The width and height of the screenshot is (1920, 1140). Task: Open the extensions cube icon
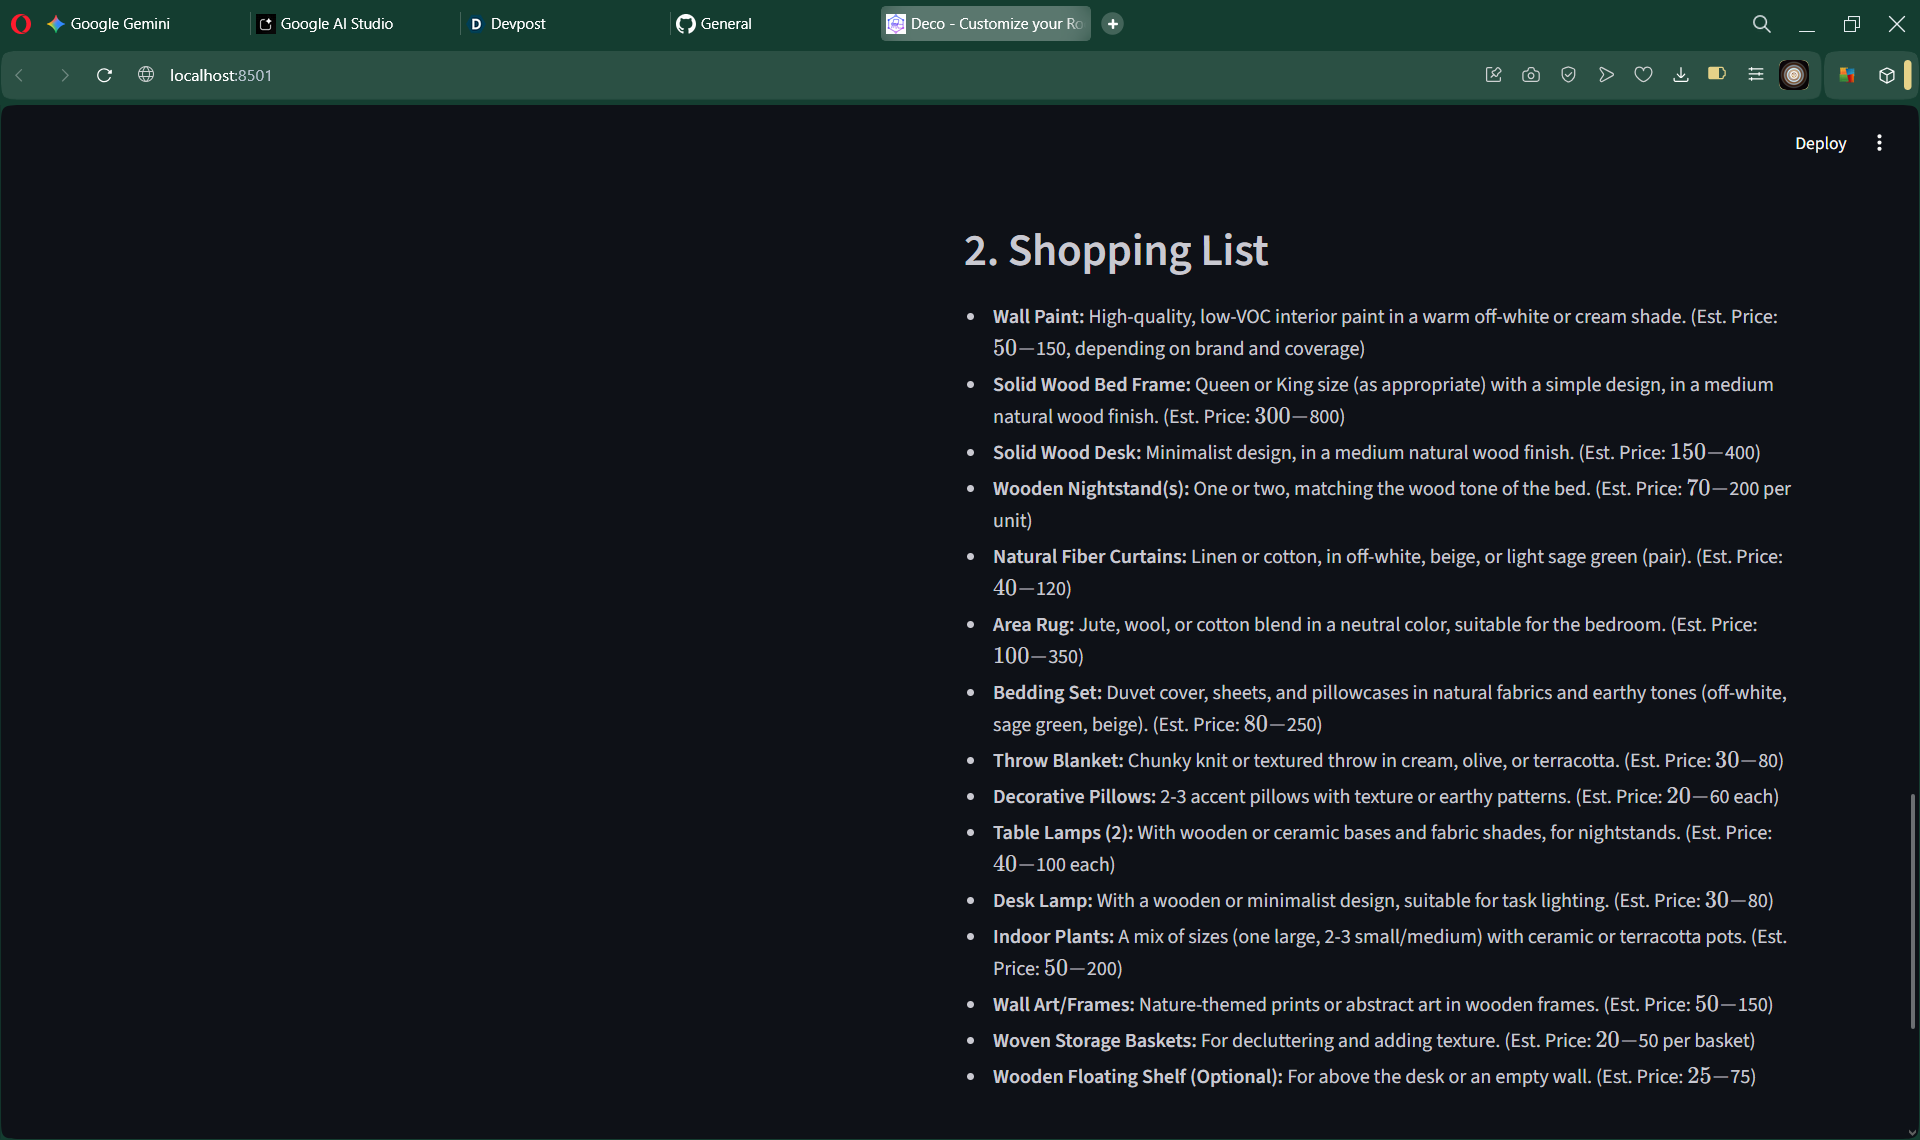click(x=1886, y=75)
